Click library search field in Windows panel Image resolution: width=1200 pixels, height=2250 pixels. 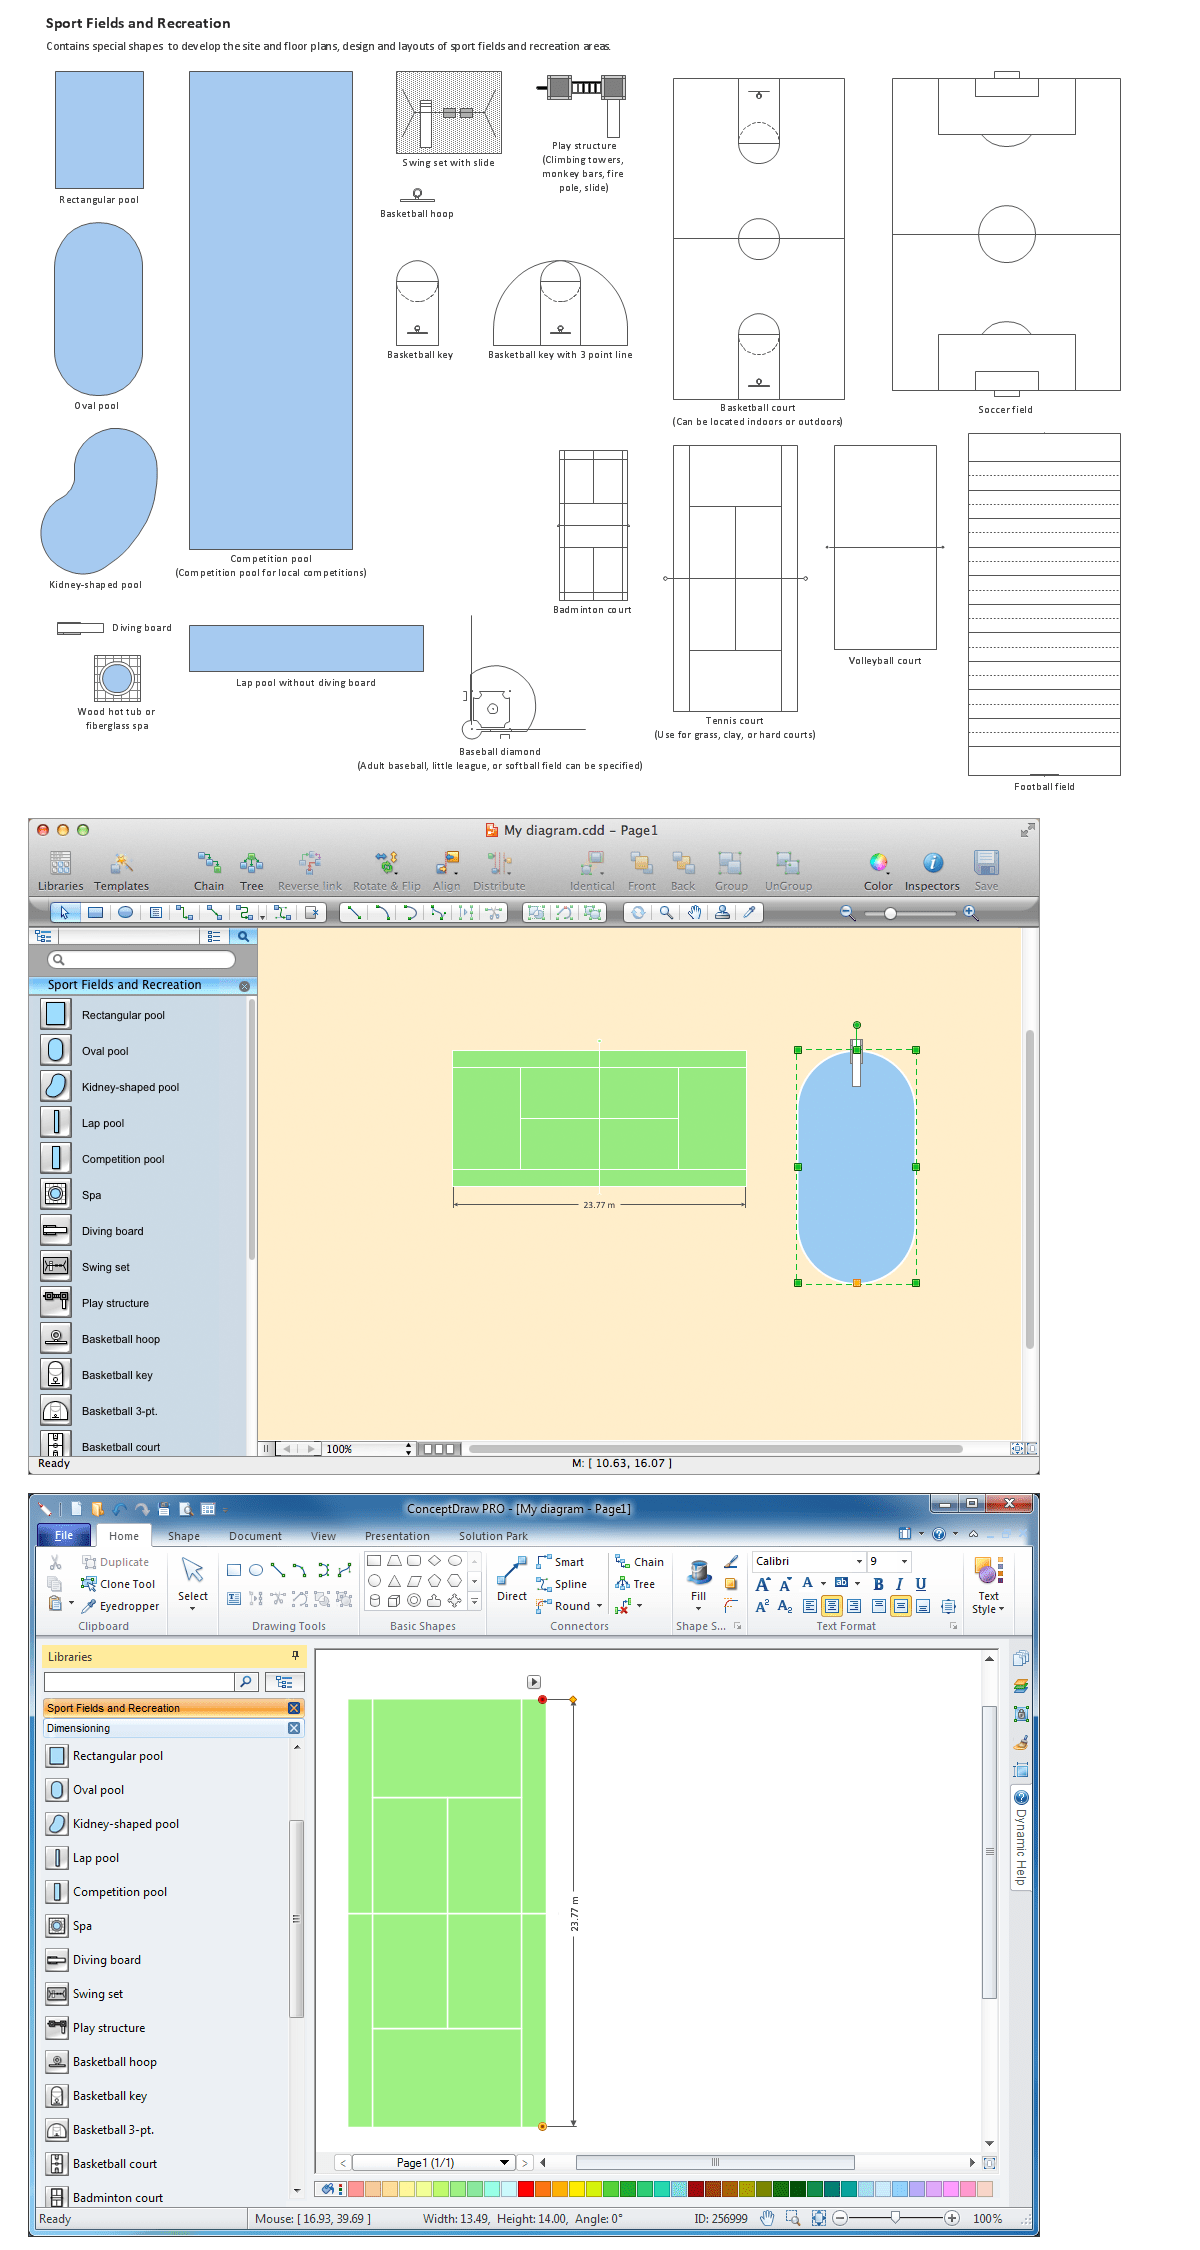tap(139, 1682)
